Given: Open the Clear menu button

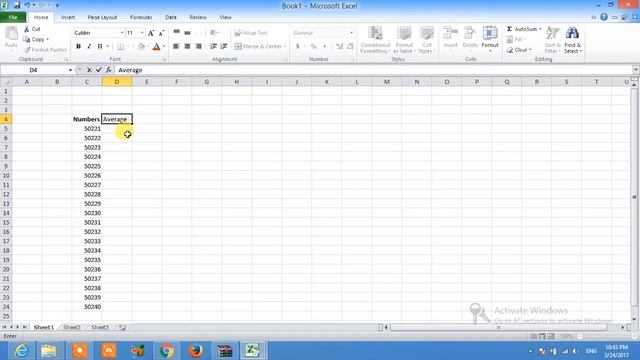Looking at the screenshot, I should click(x=519, y=50).
